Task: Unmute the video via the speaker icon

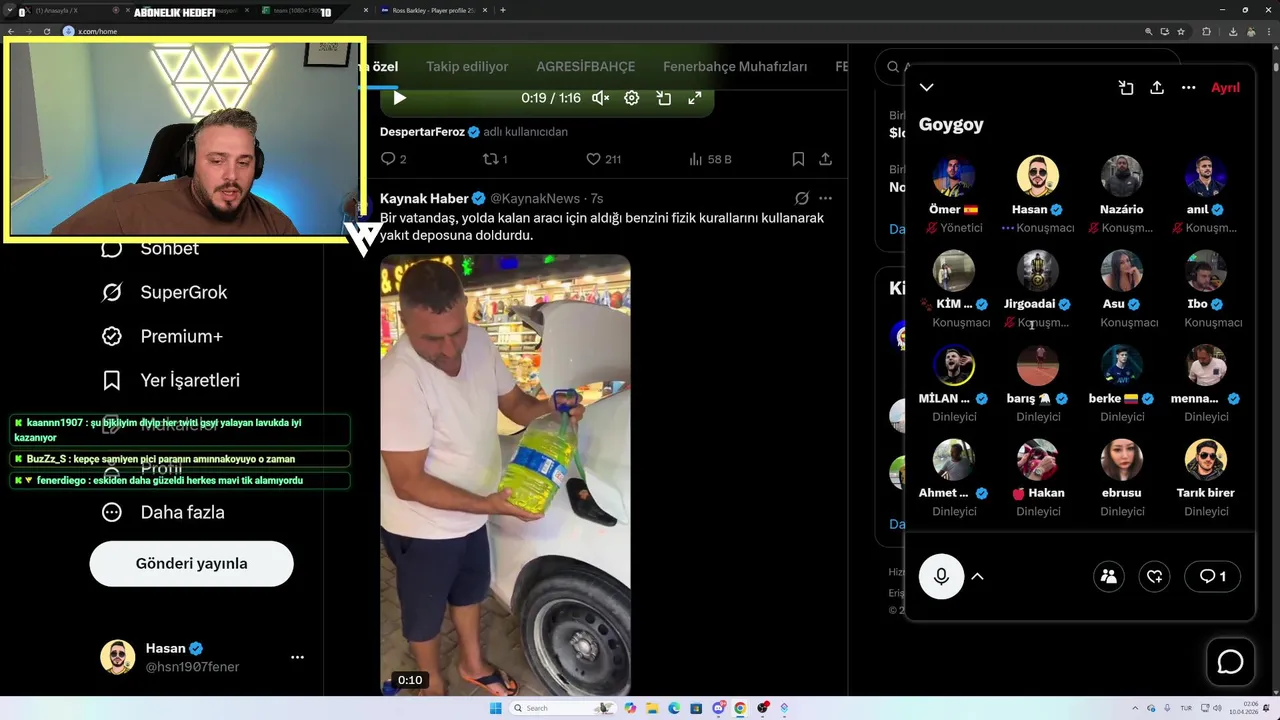Action: click(600, 98)
